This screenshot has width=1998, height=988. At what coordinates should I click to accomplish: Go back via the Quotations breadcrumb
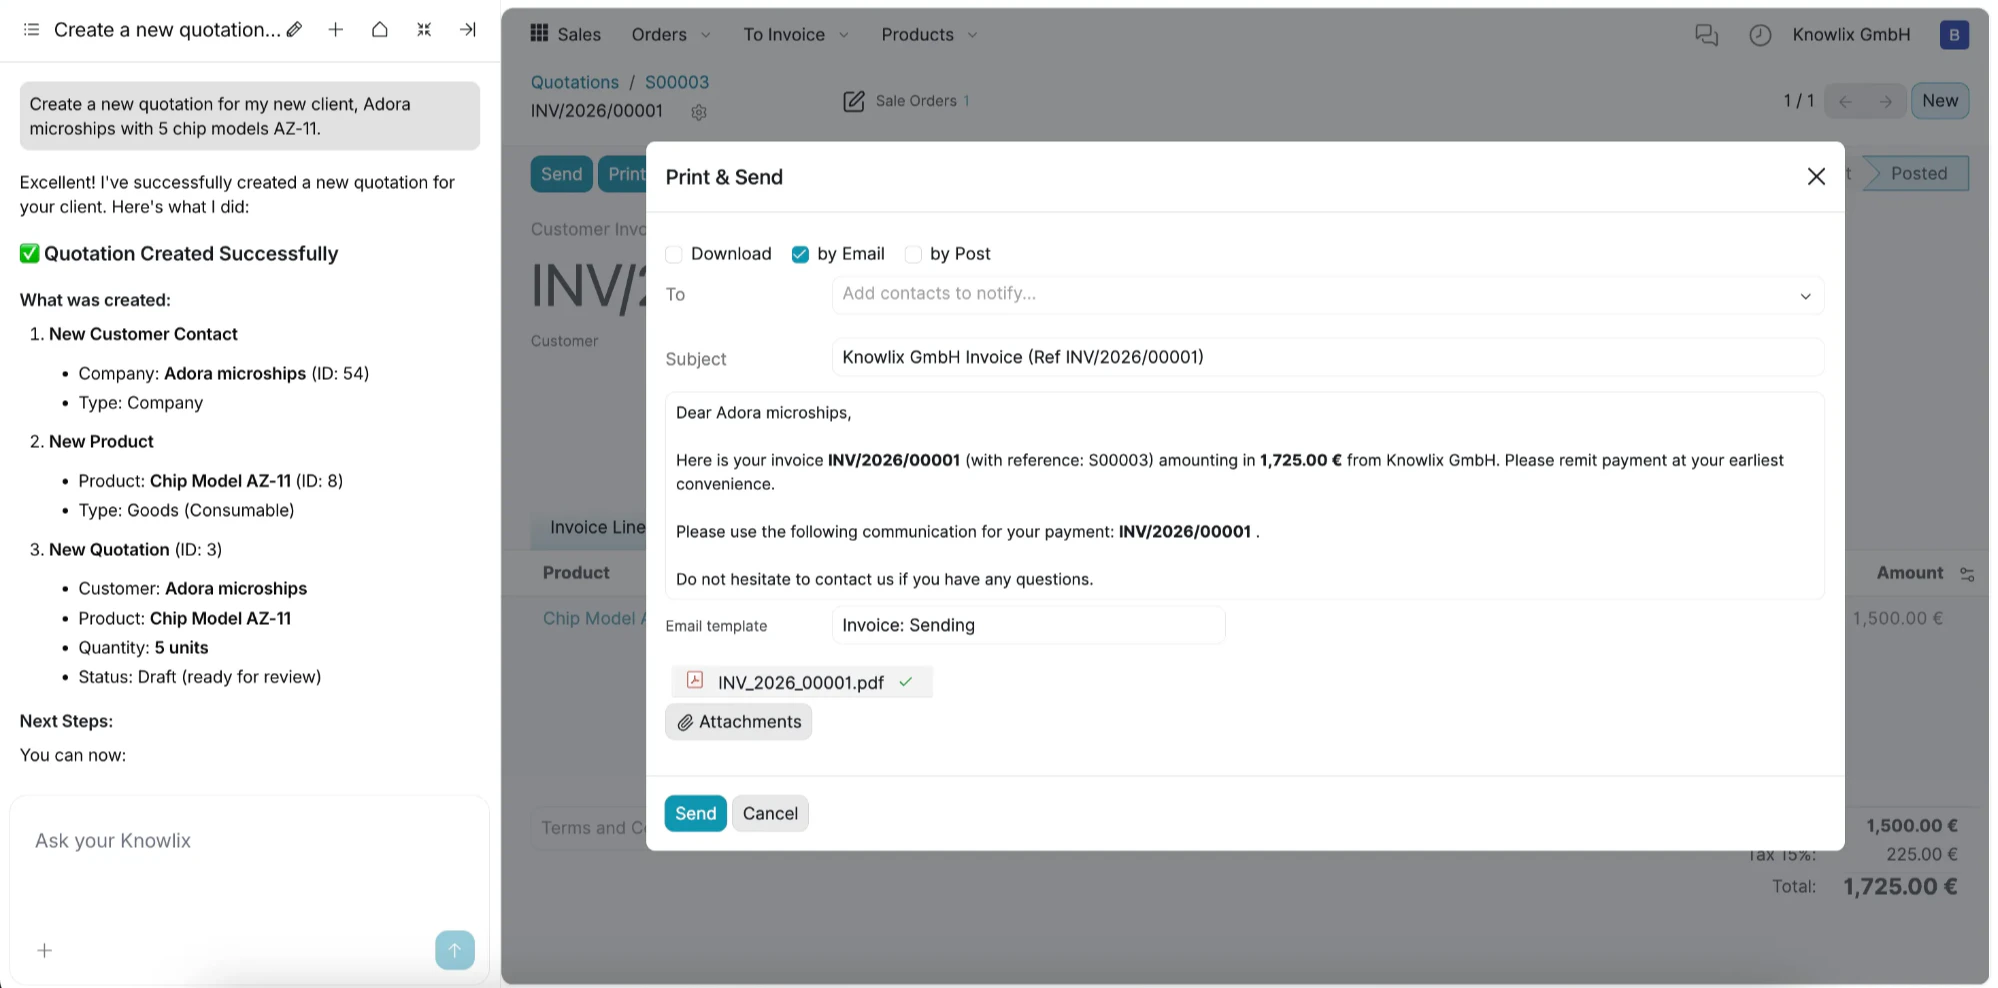[x=575, y=82]
